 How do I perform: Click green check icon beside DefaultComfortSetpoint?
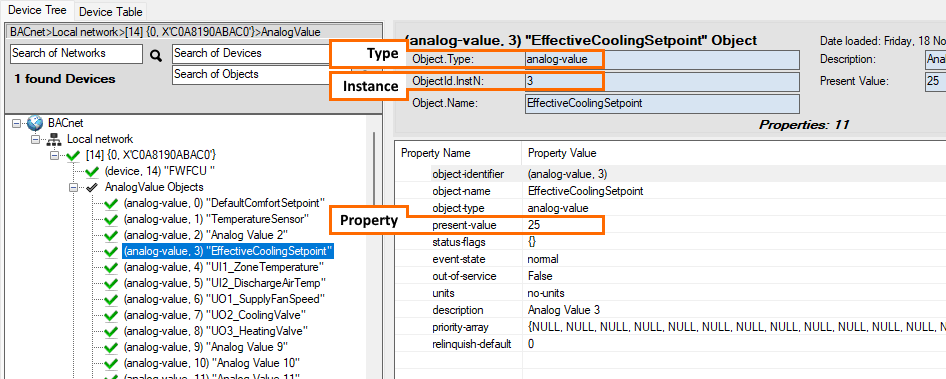111,203
